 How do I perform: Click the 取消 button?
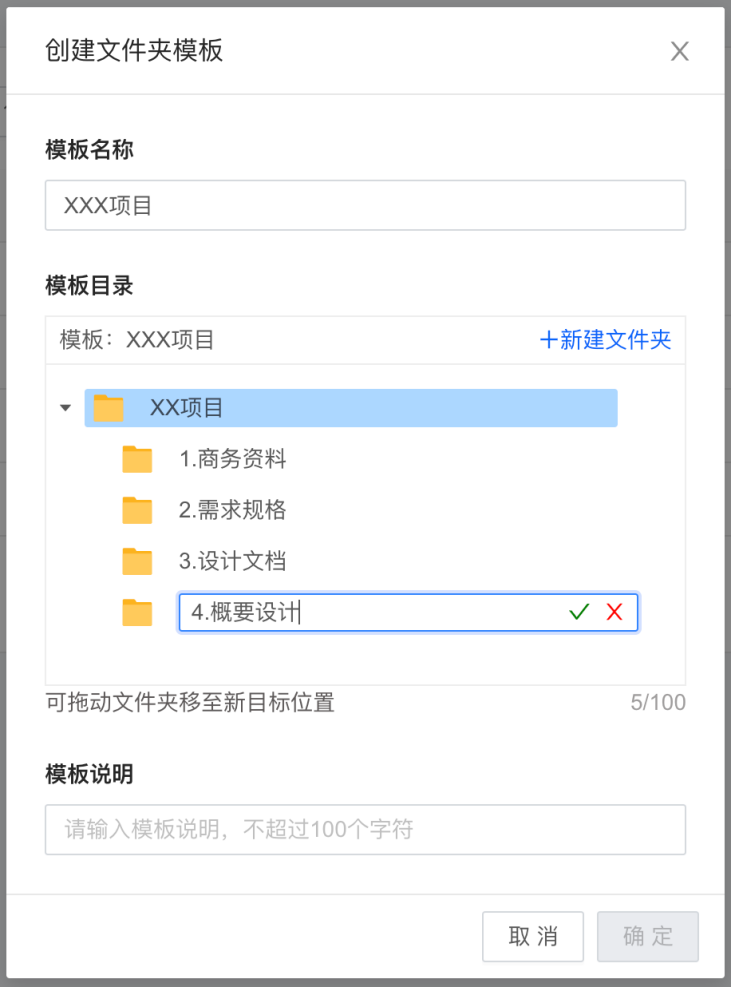[533, 937]
